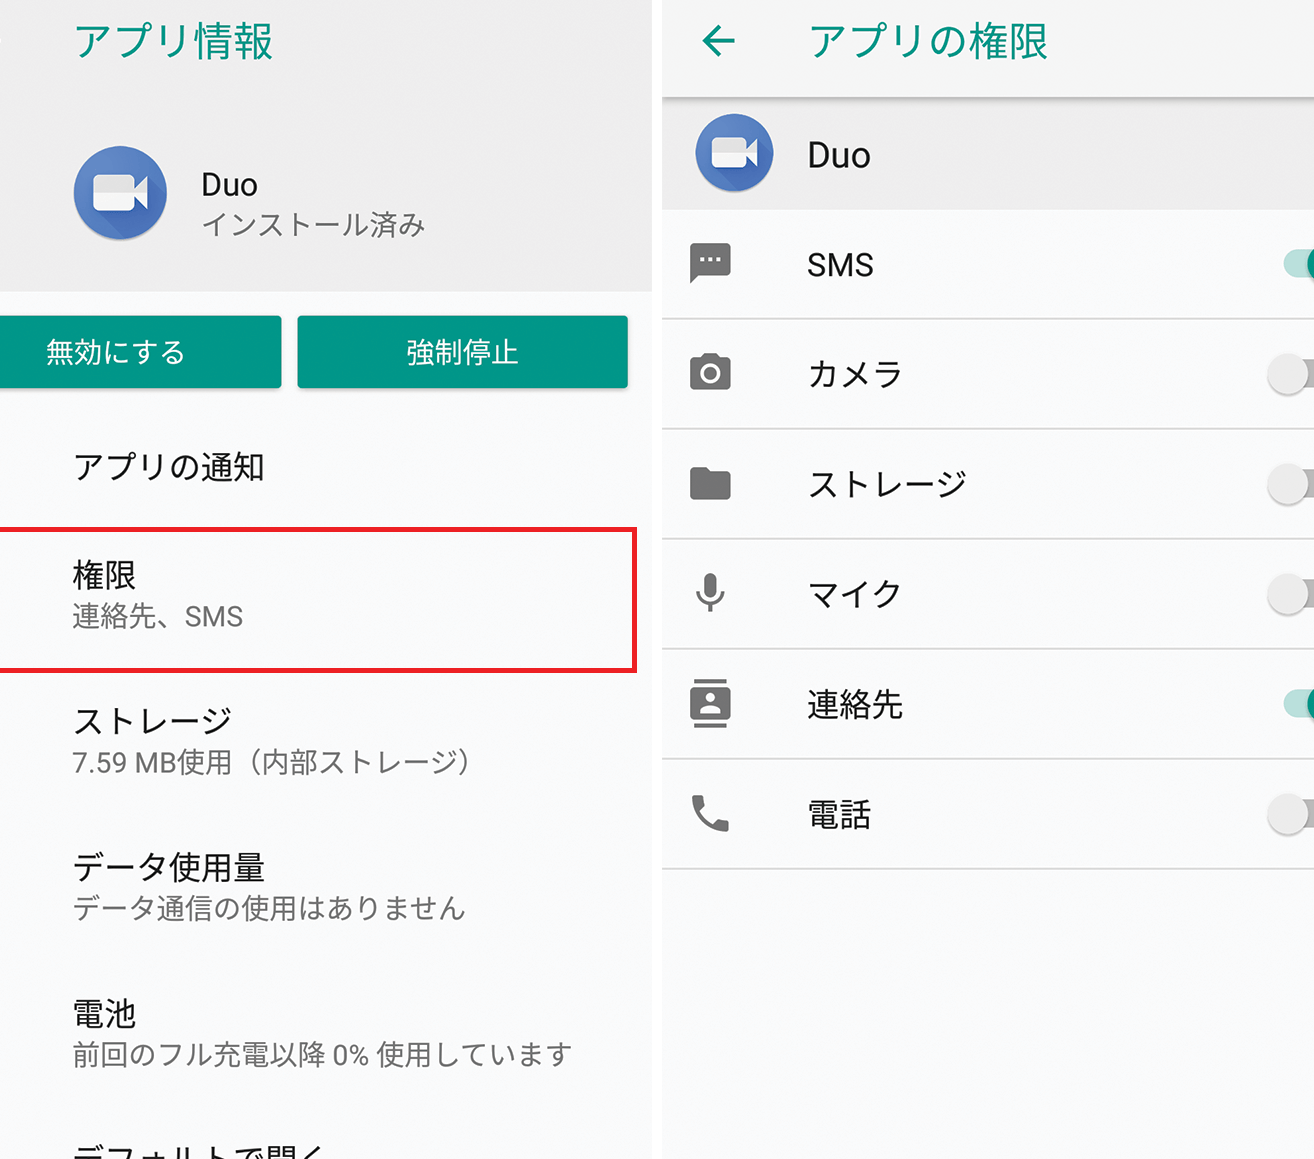Click the microphone icon beside マイク
The height and width of the screenshot is (1159, 1314).
click(x=710, y=593)
